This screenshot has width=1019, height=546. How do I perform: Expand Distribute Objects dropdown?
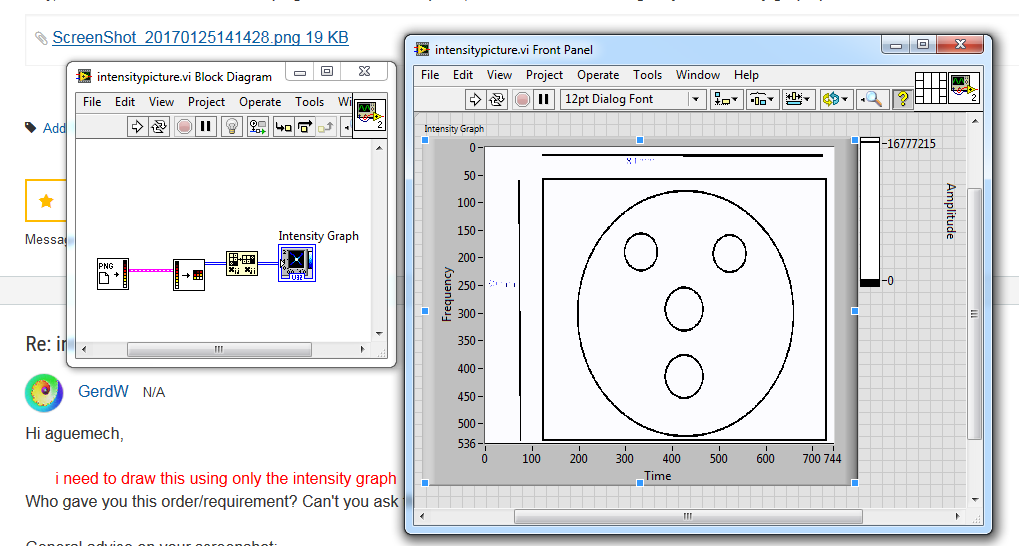(762, 99)
